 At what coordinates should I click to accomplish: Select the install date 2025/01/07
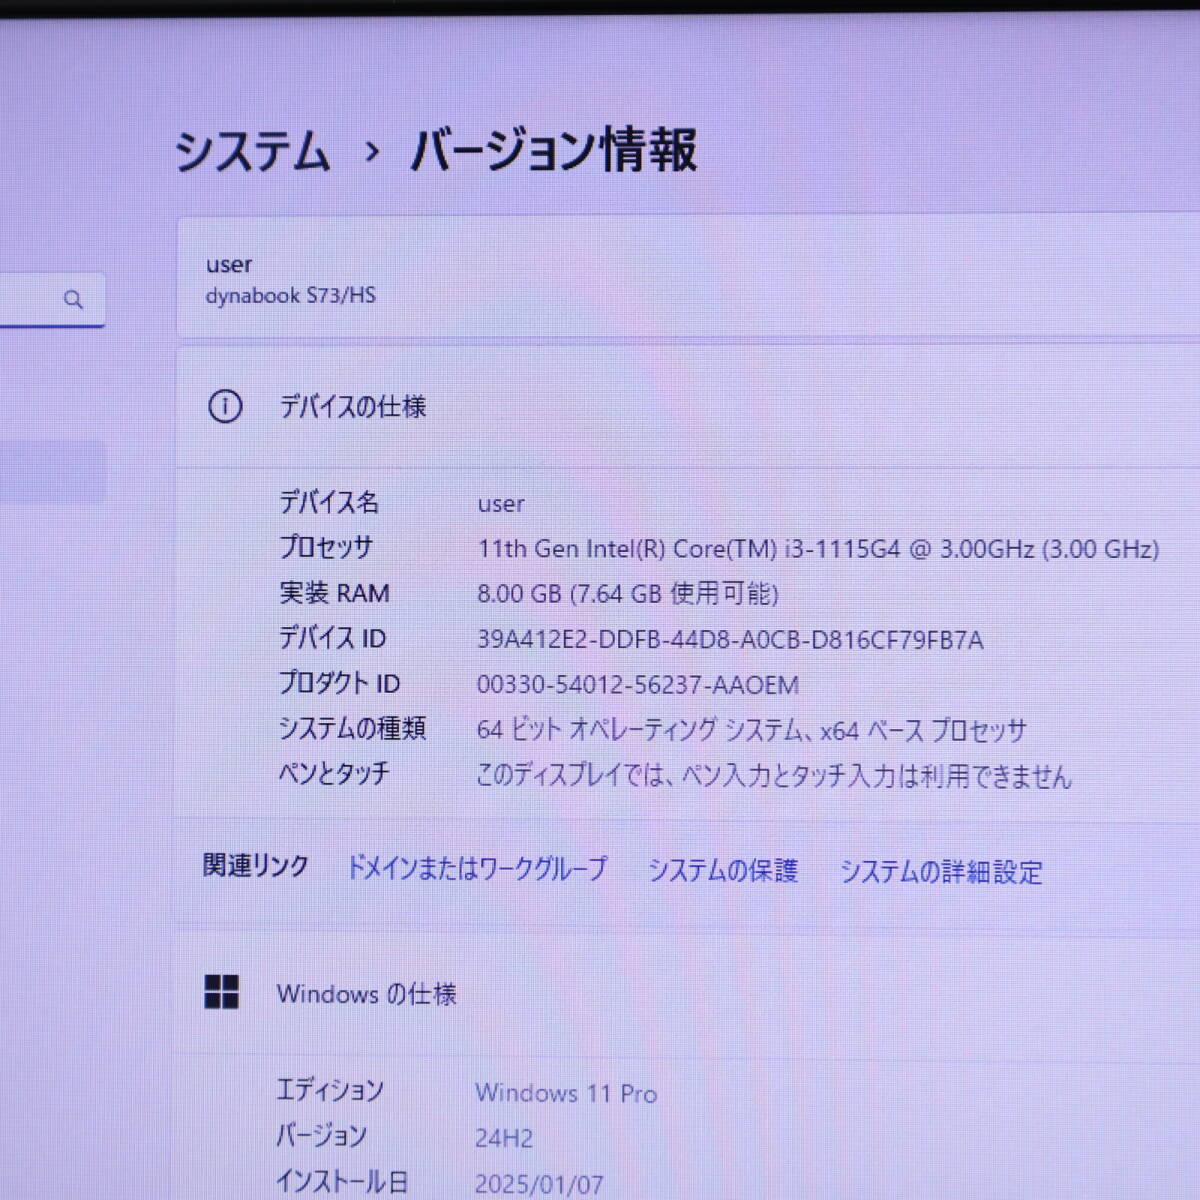pyautogui.click(x=539, y=1185)
